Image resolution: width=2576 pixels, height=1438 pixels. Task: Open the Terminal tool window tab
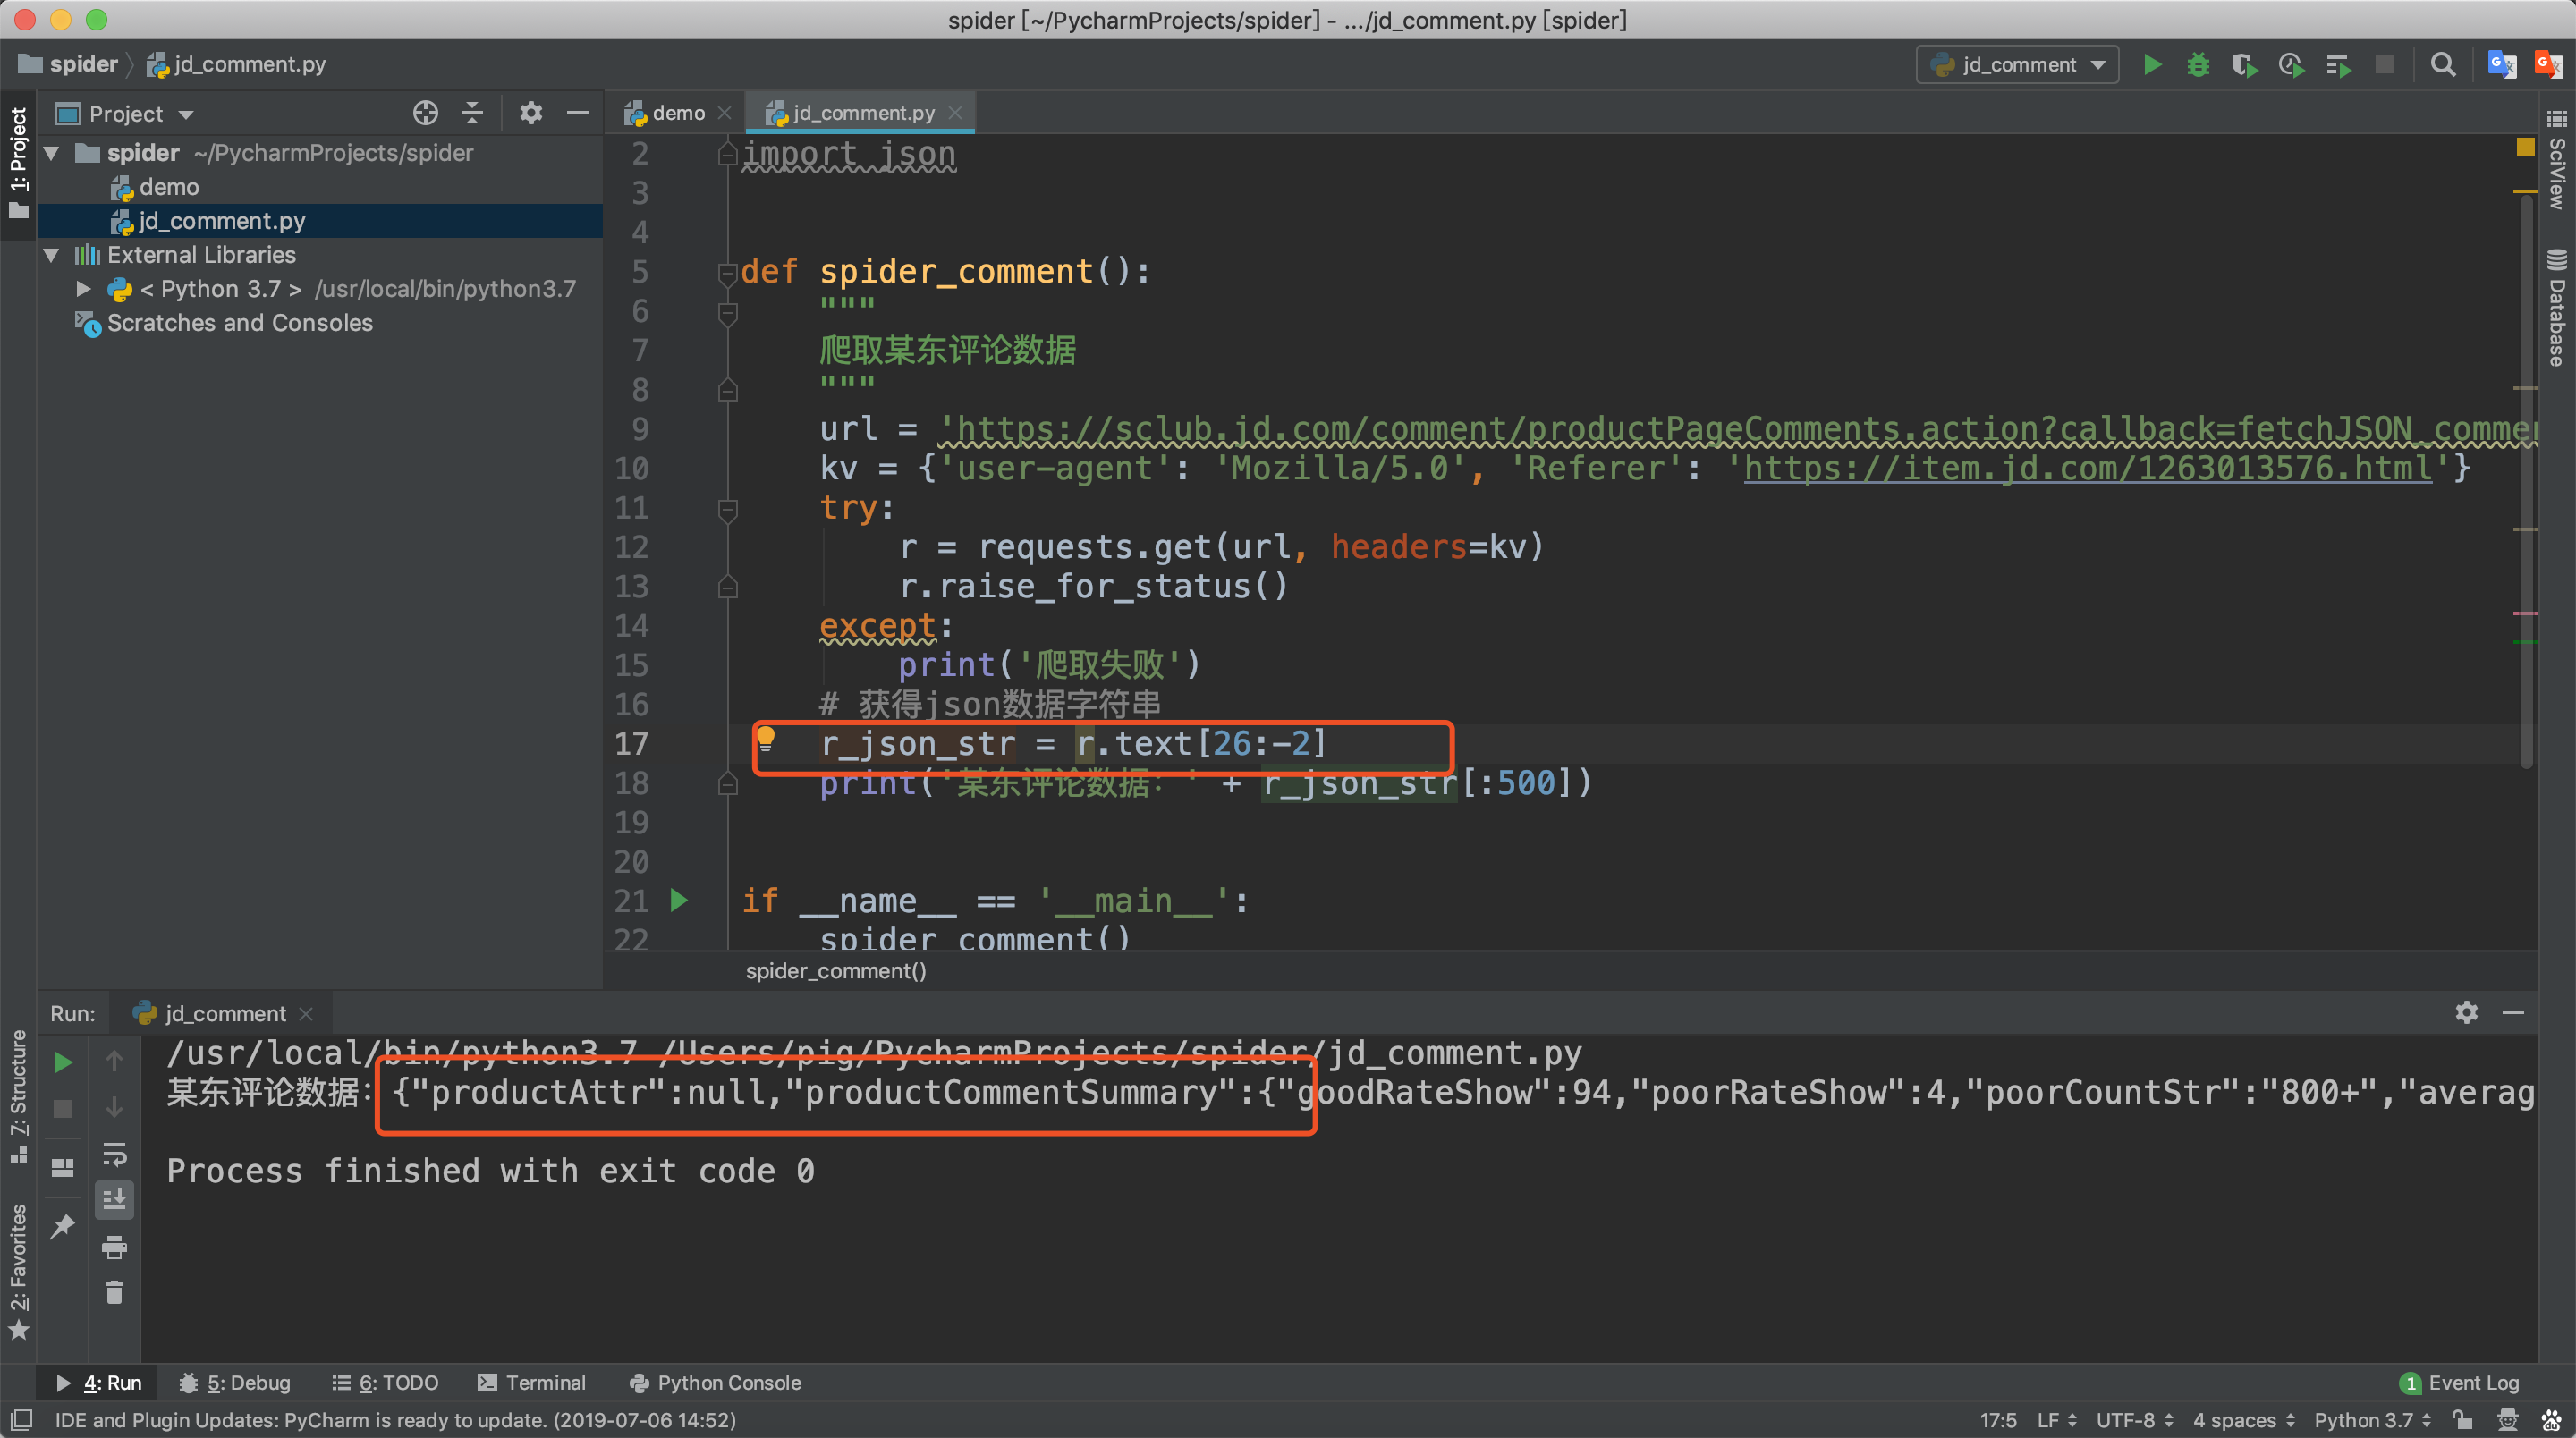(x=532, y=1382)
